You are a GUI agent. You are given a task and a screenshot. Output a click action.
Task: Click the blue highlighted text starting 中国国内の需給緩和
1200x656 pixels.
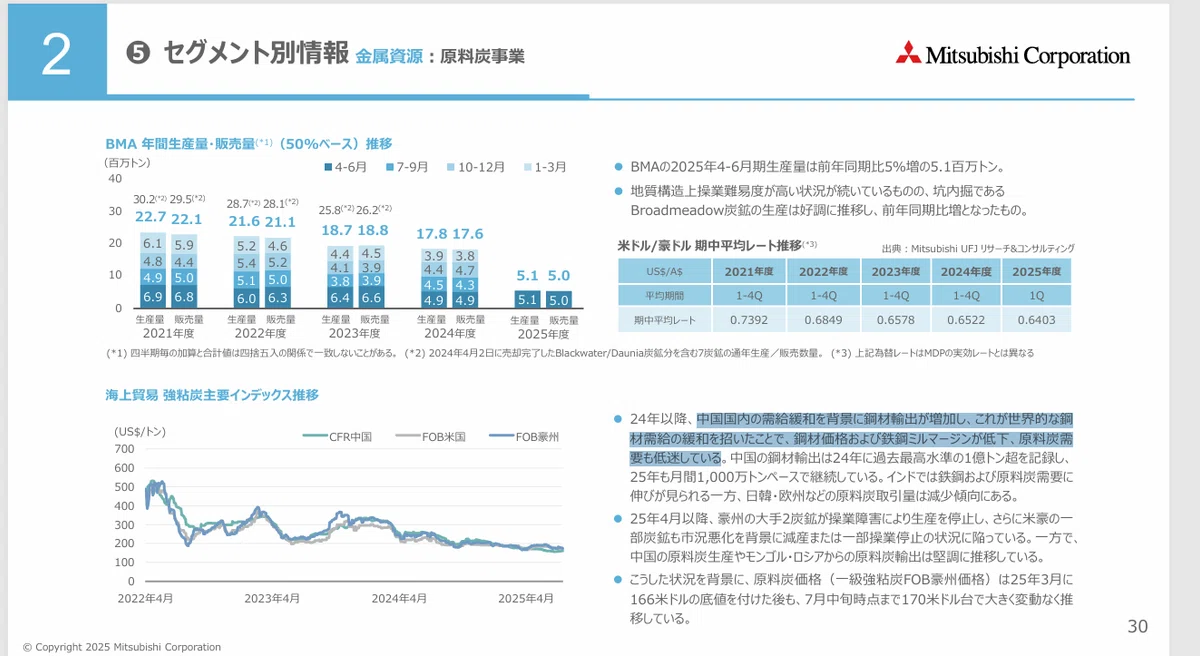coord(852,438)
